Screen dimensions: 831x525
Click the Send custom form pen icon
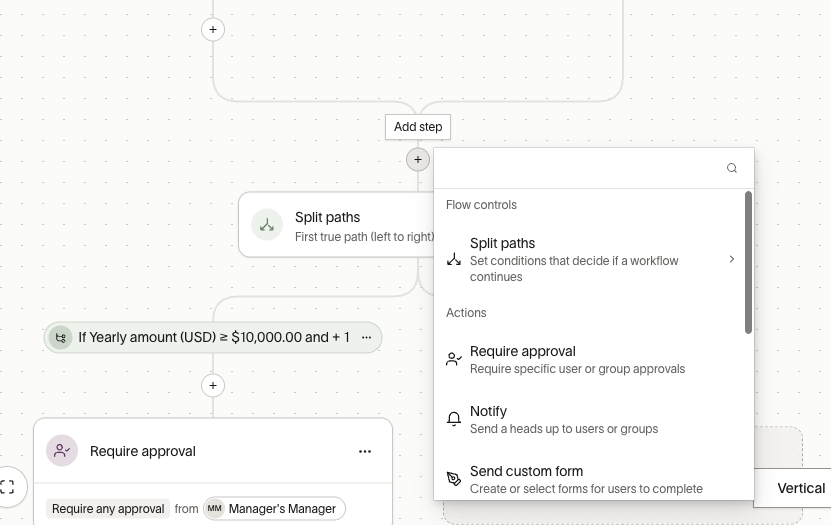(454, 479)
